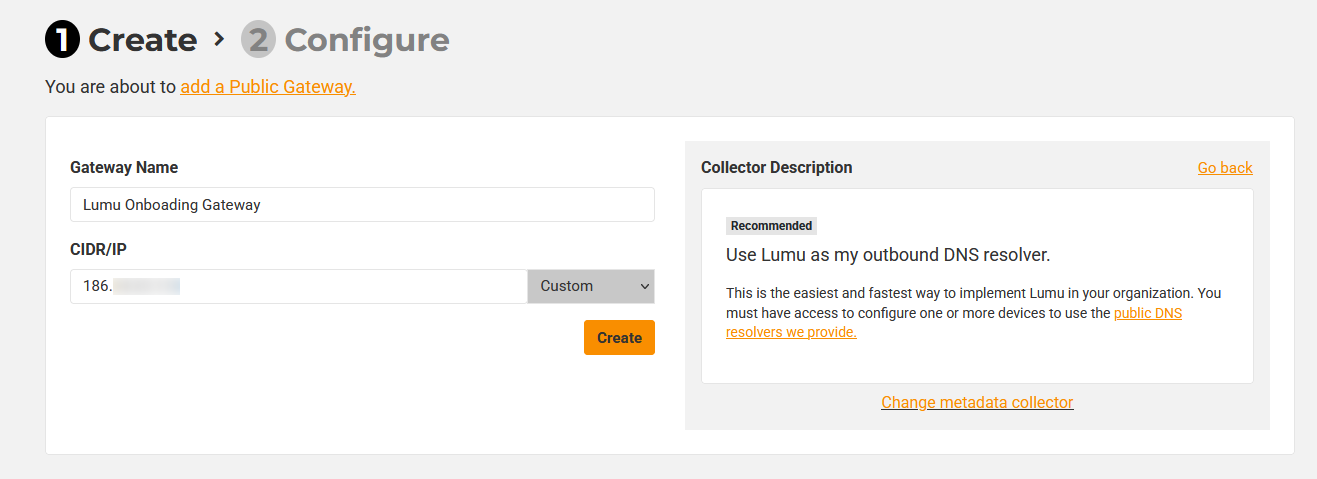The width and height of the screenshot is (1317, 479).
Task: Click the chevron arrow between the steps
Action: click(x=219, y=39)
